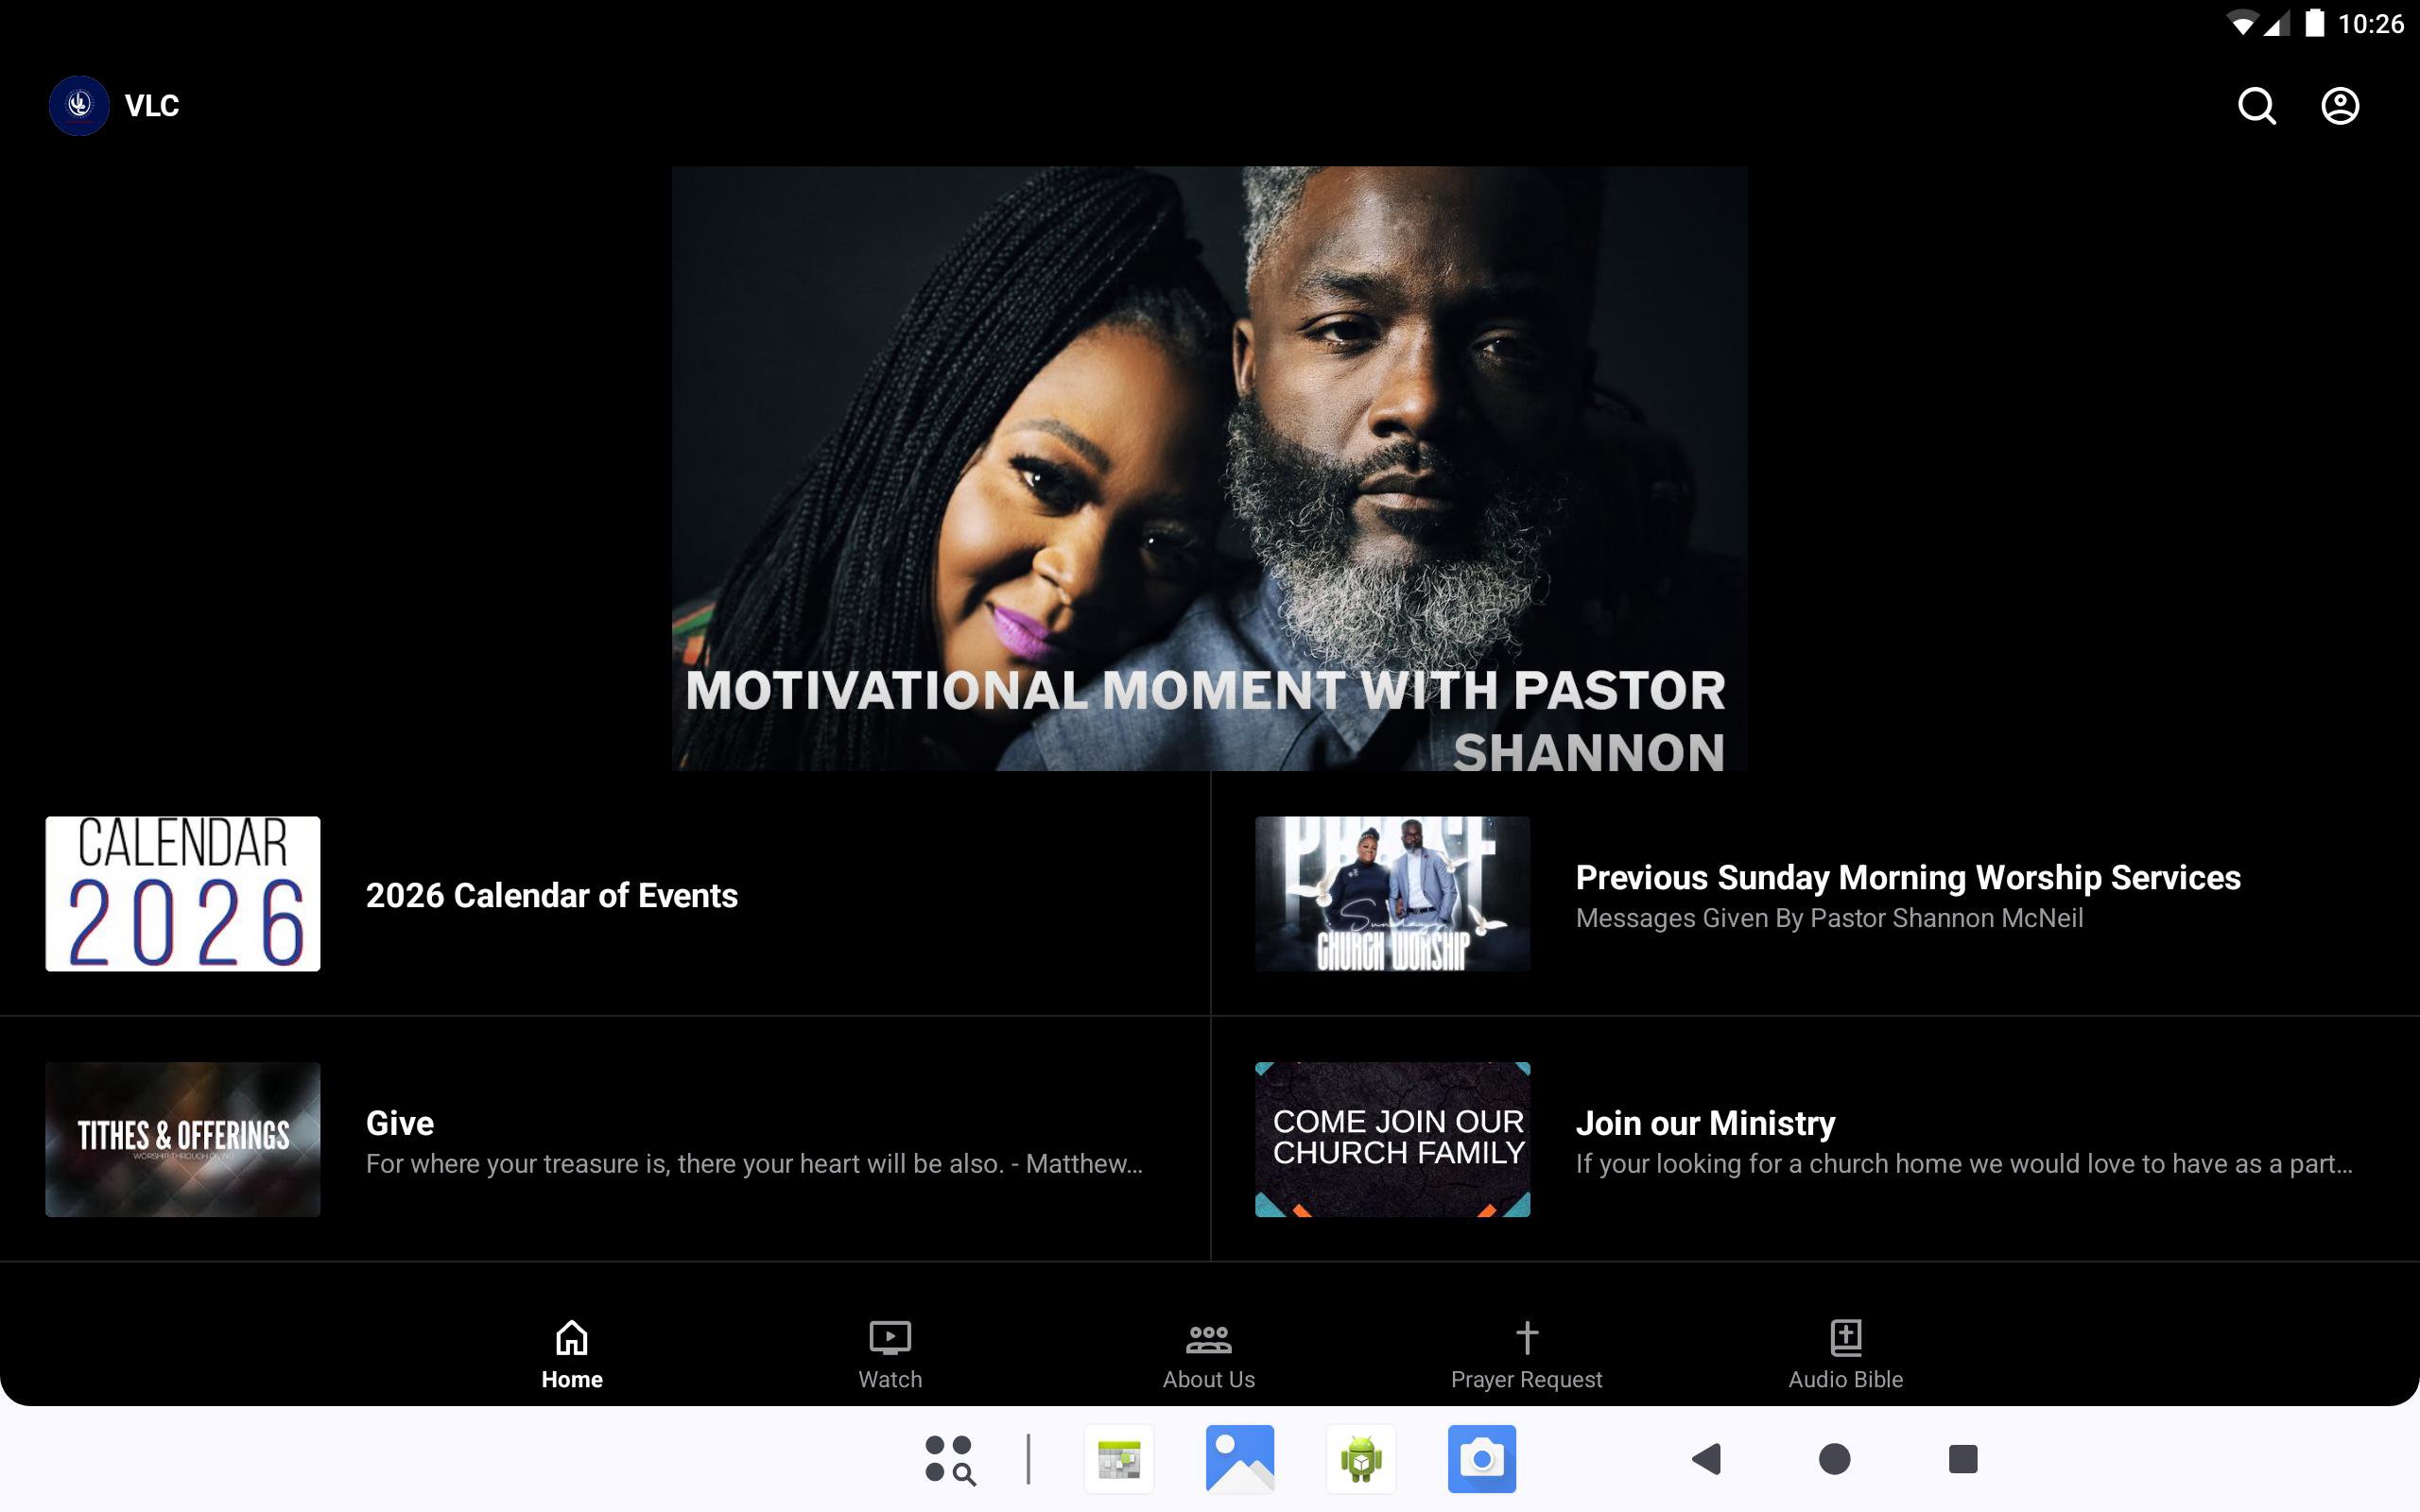The width and height of the screenshot is (2420, 1512).
Task: Launch the camera app from taskbar
Action: [x=1481, y=1459]
